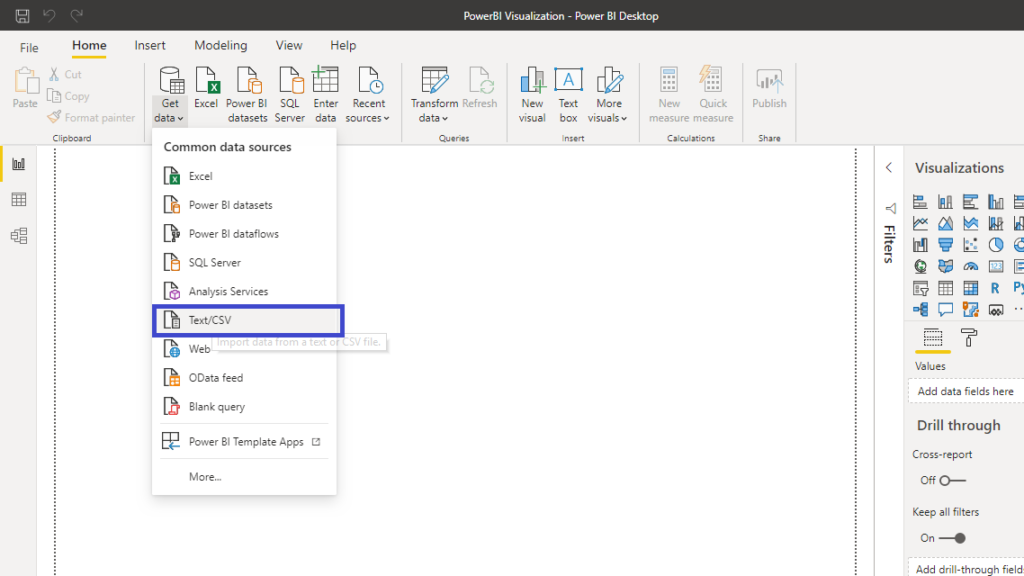Switch to Data view in left sidebar

coord(18,200)
